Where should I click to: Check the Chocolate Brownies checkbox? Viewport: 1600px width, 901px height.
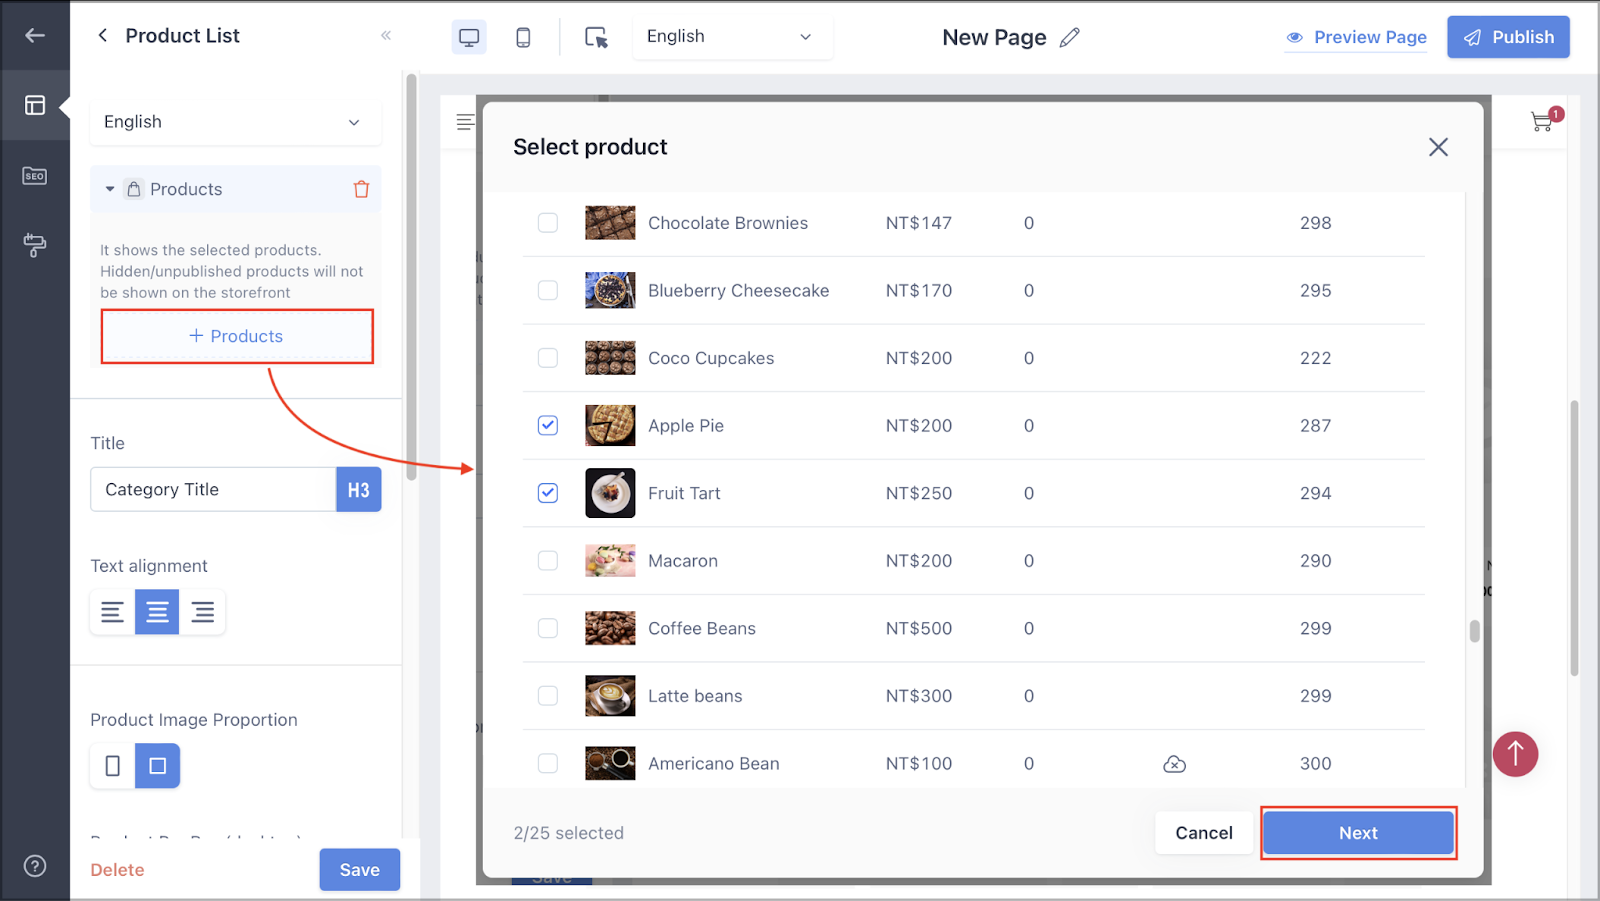pos(548,223)
